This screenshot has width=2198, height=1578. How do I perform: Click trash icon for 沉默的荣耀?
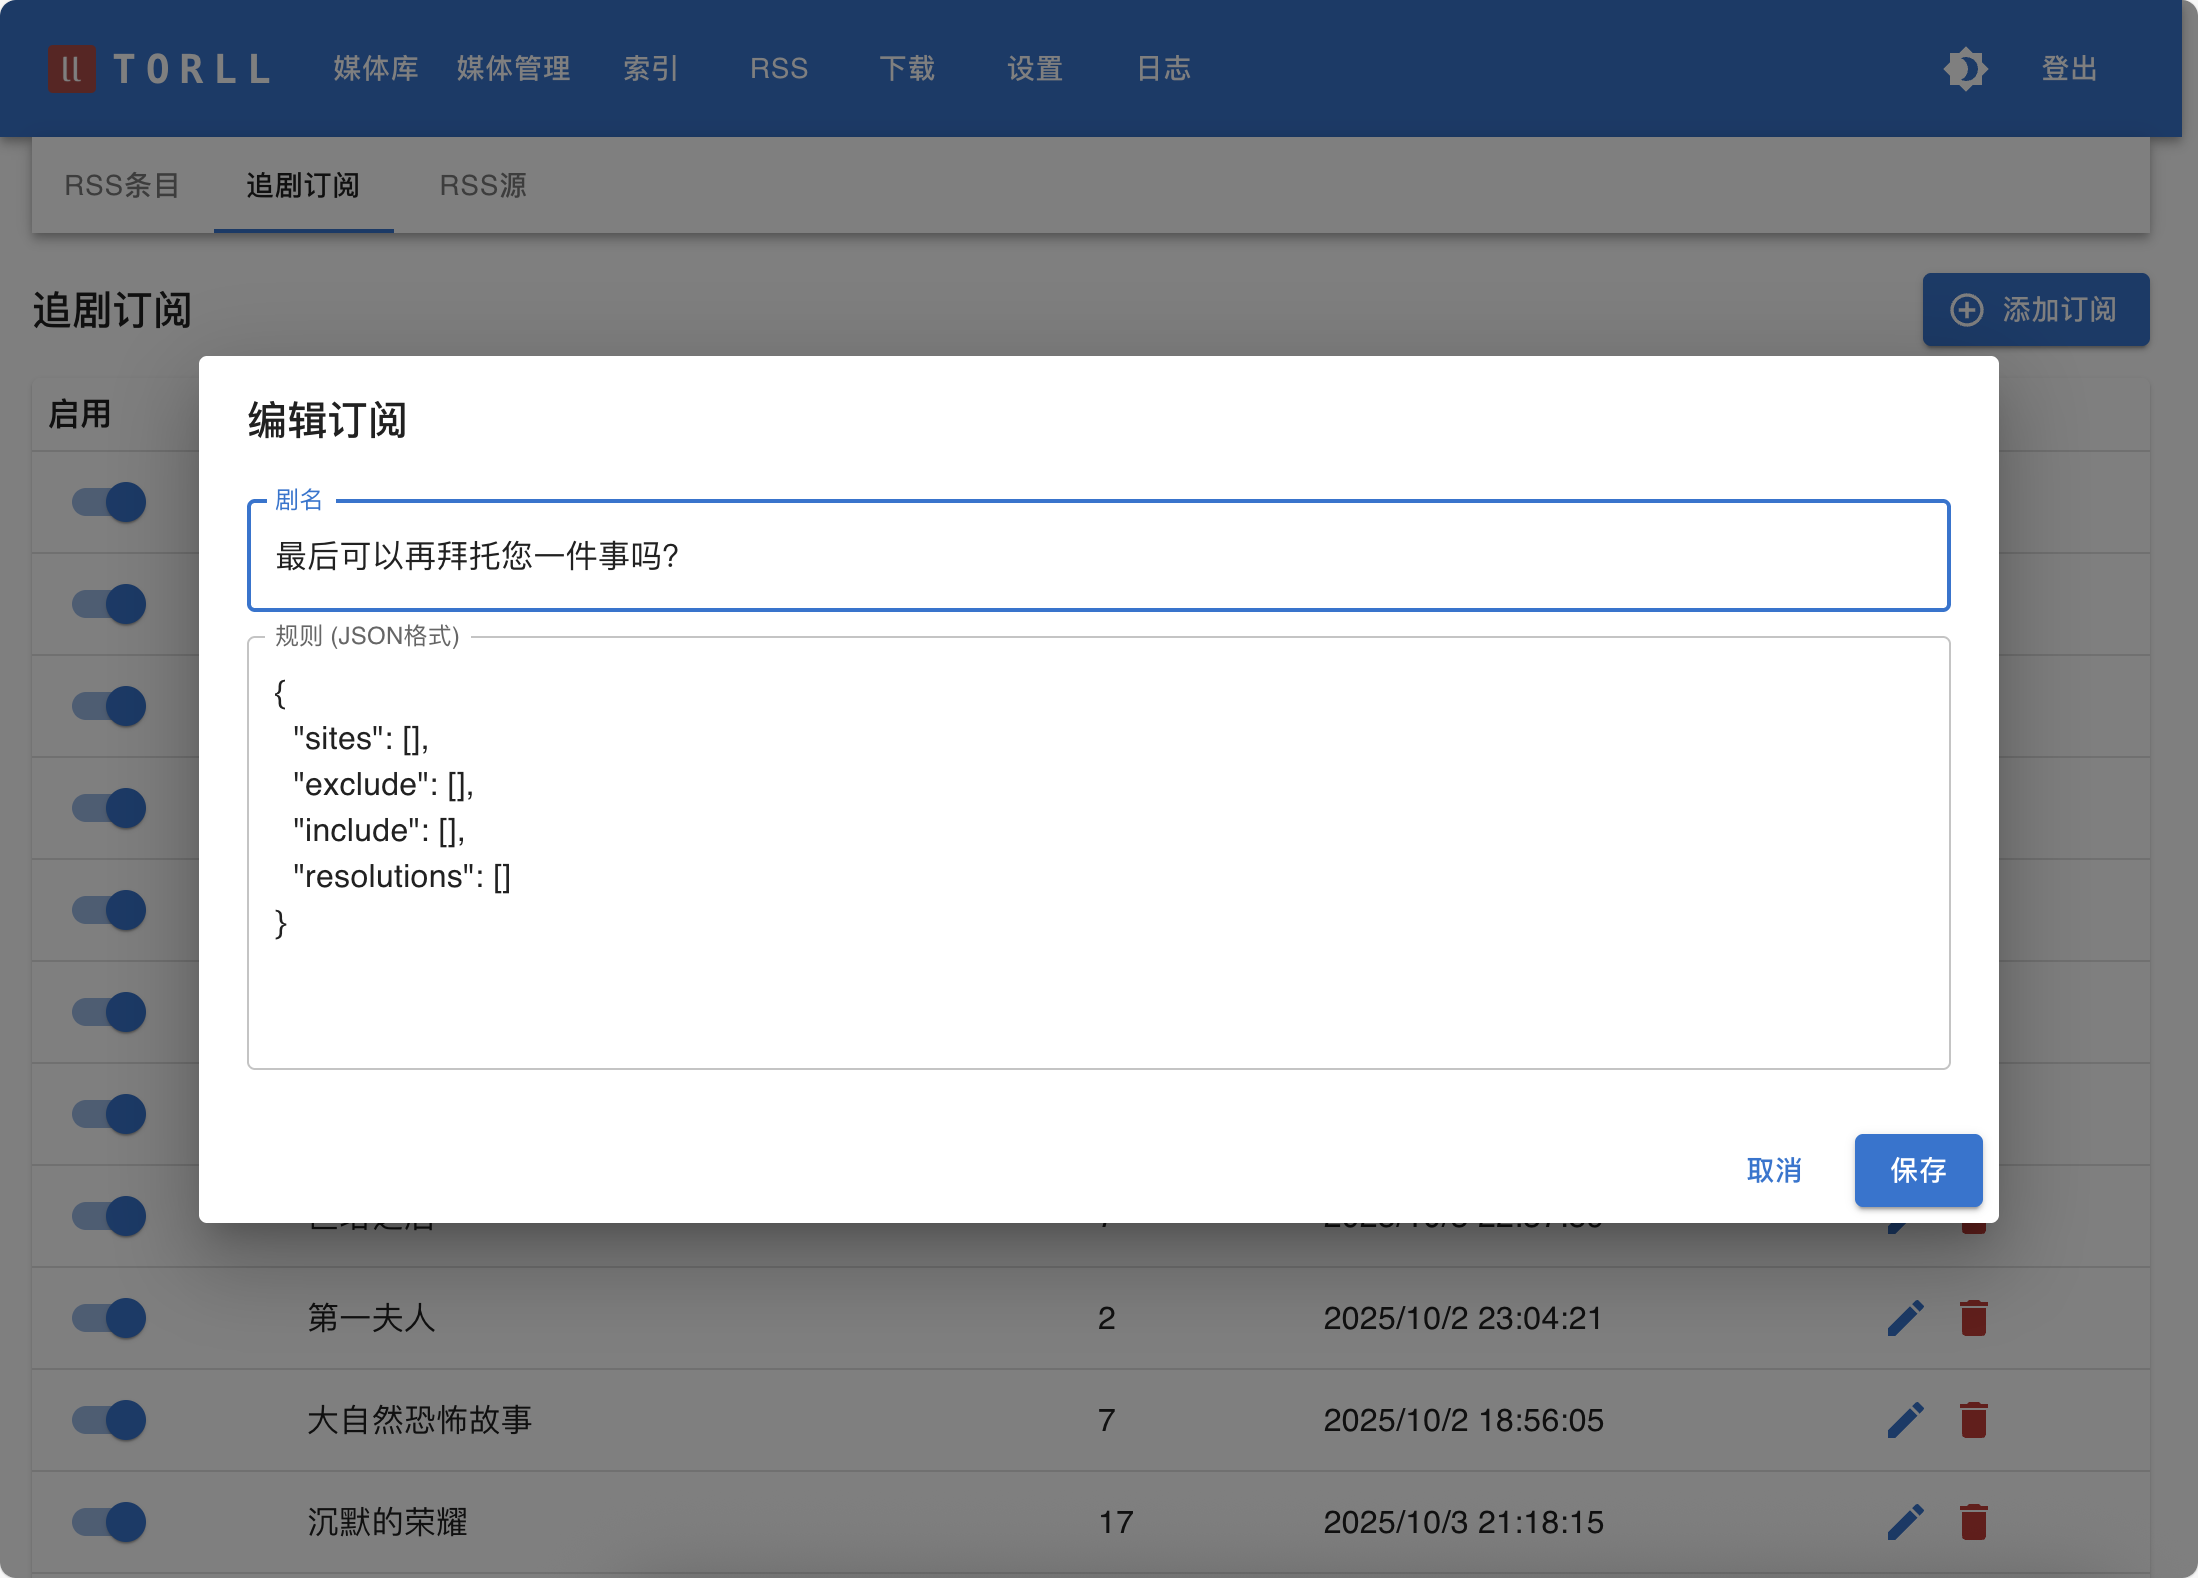(x=1973, y=1522)
